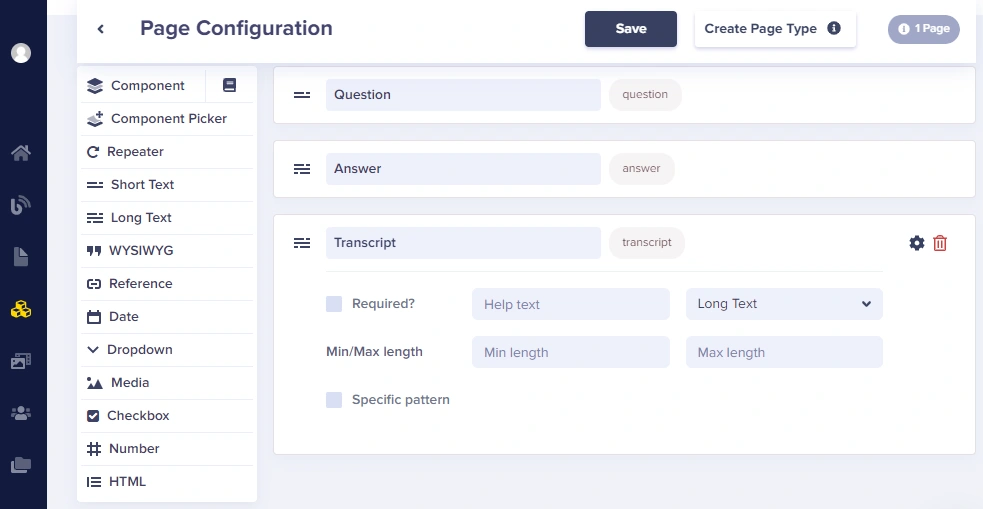Click the 1 Page badge button
The height and width of the screenshot is (509, 983).
(923, 29)
